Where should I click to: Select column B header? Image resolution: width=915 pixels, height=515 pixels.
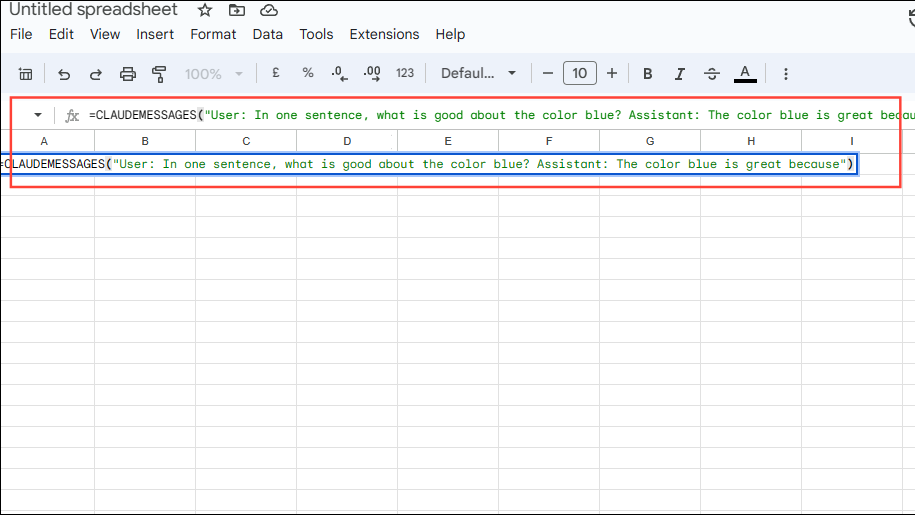pyautogui.click(x=145, y=141)
